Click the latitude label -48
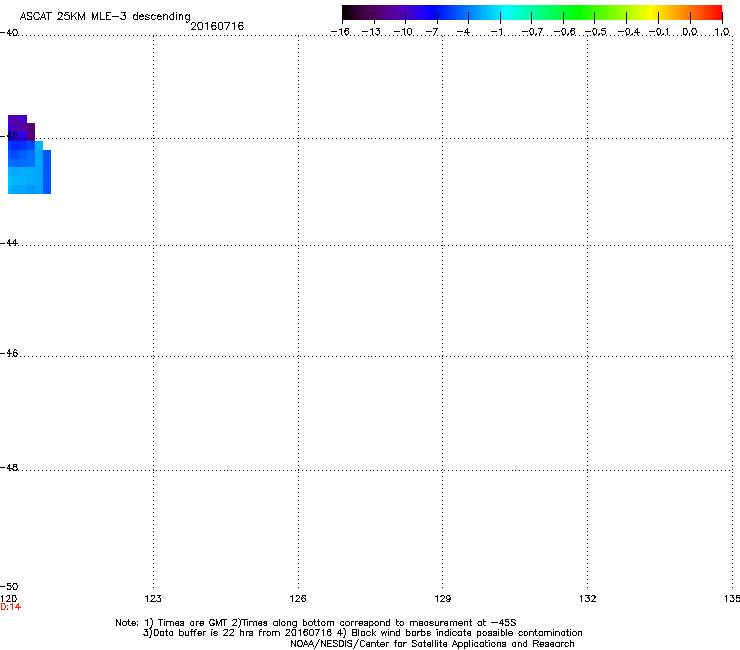The width and height of the screenshot is (740, 650). coord(9,468)
